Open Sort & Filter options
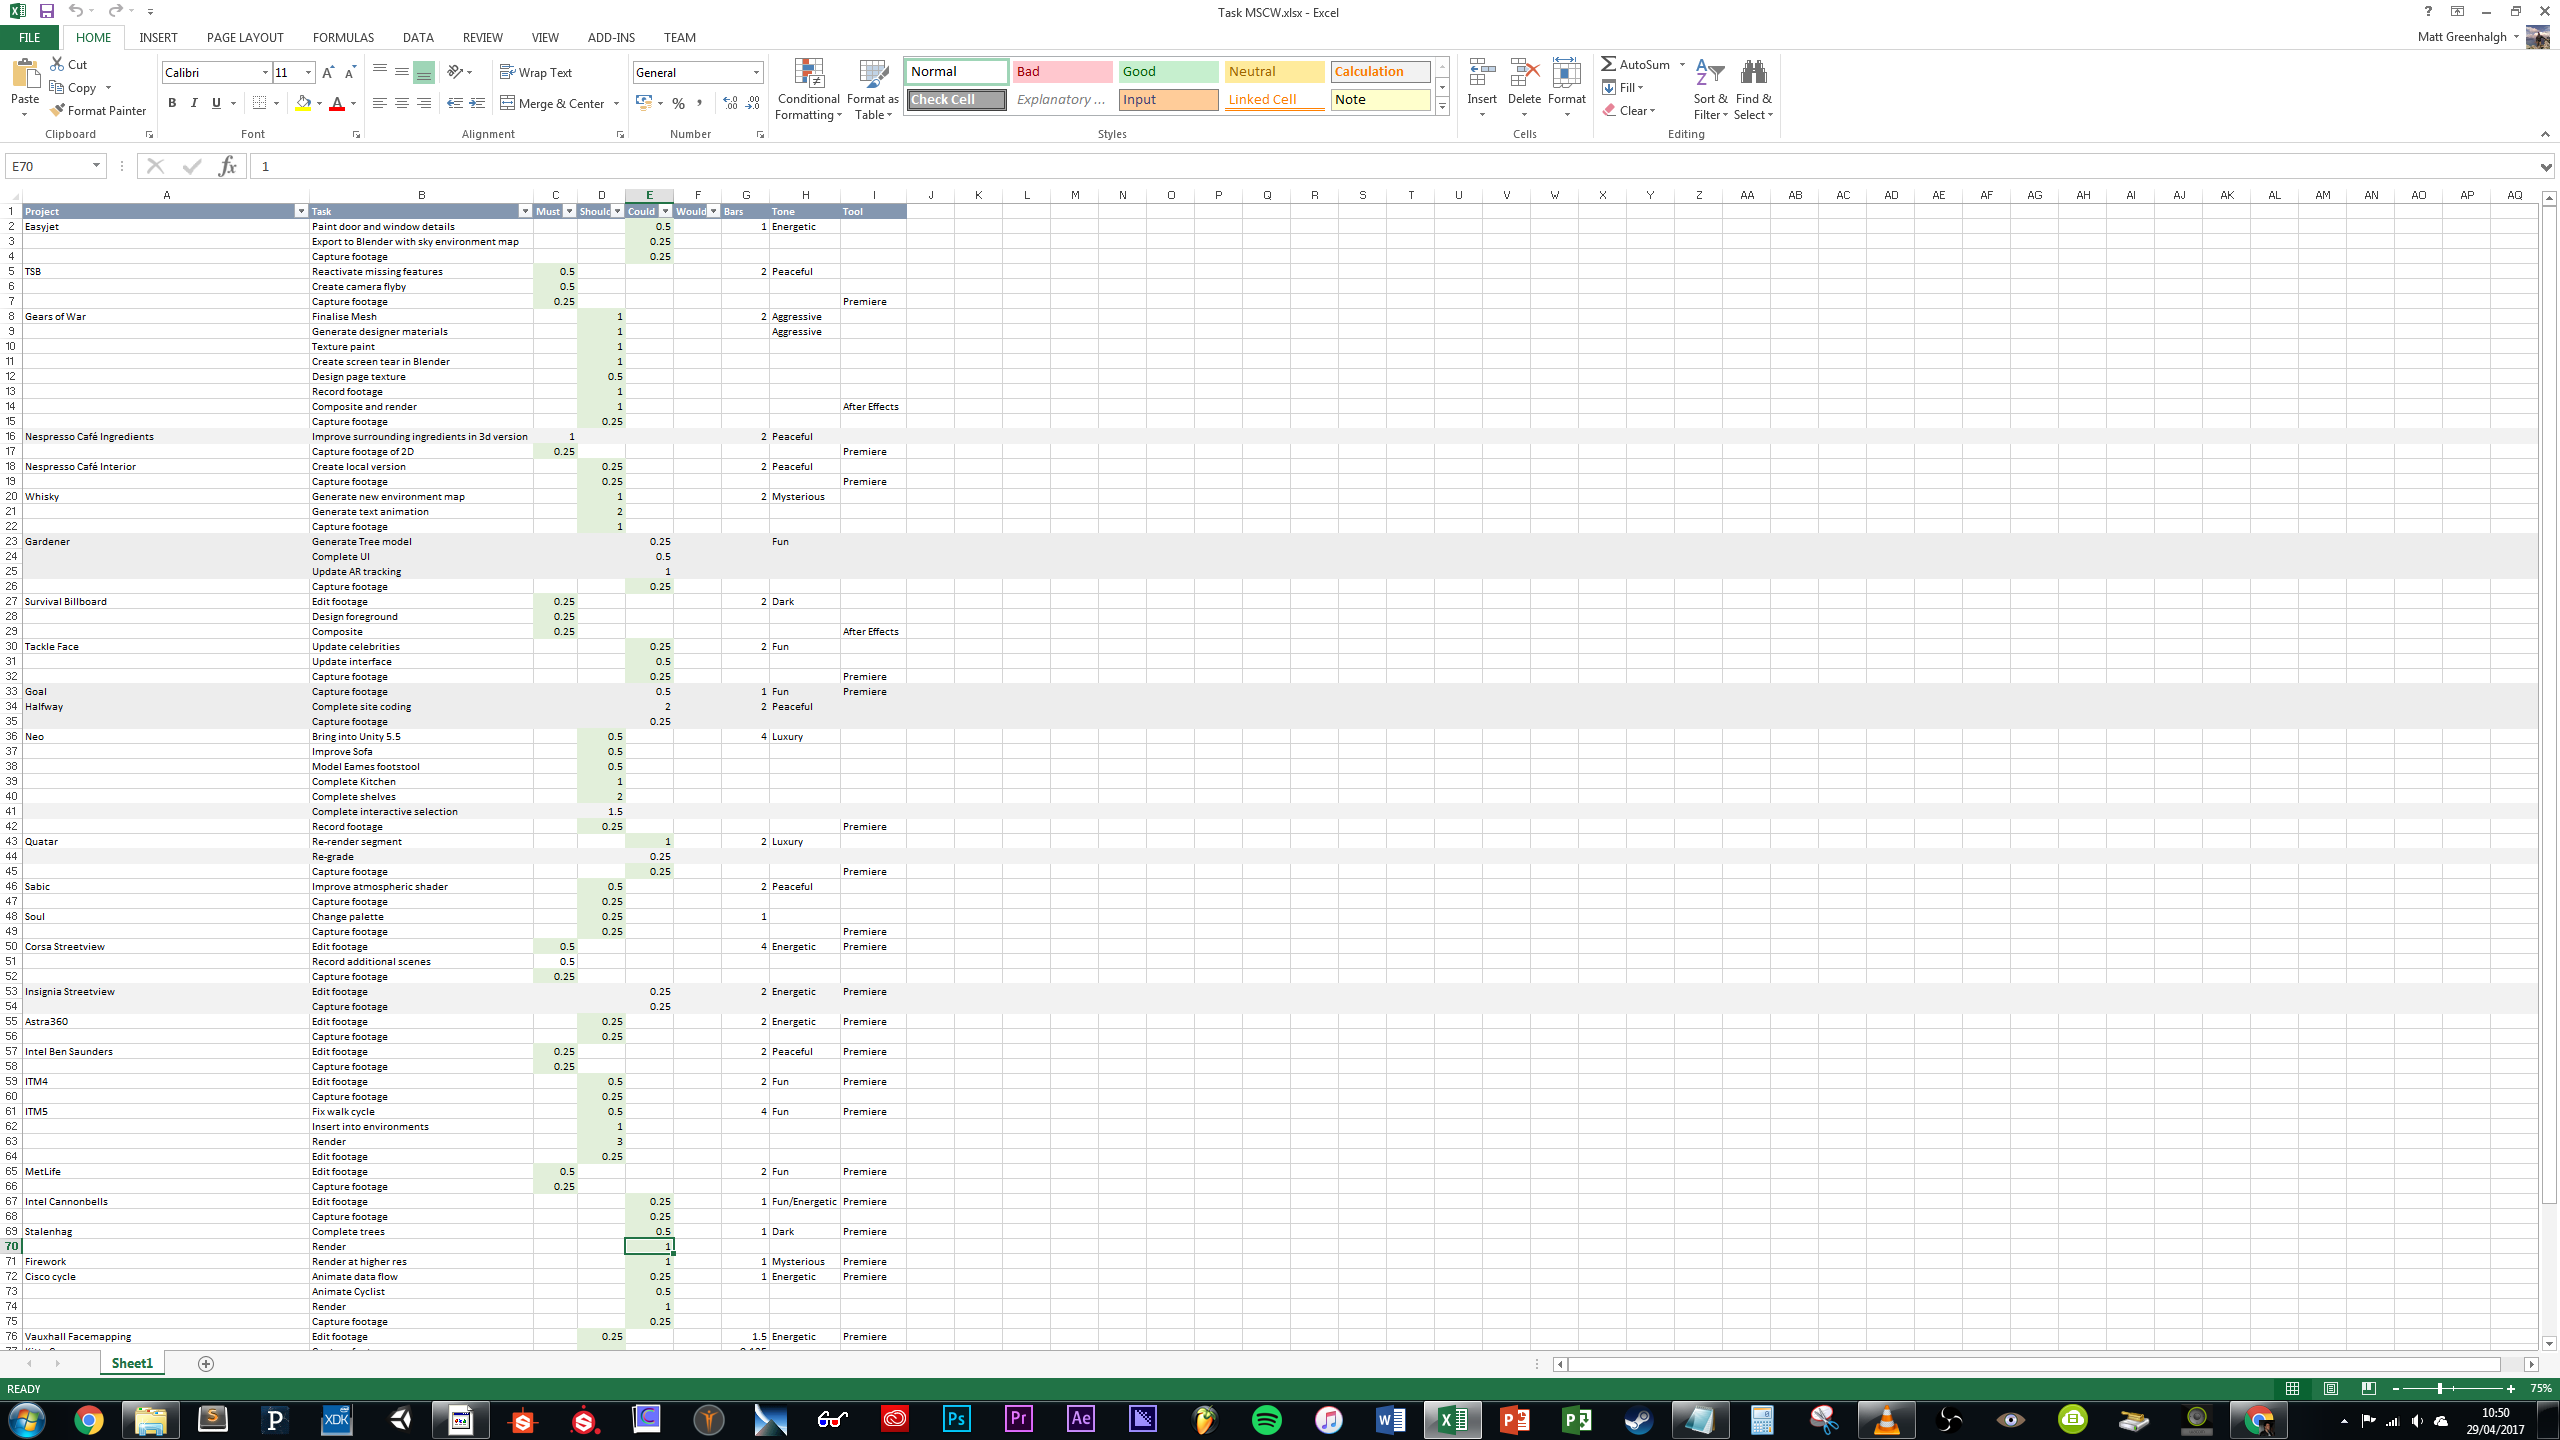The height and width of the screenshot is (1440, 2560). (1710, 90)
